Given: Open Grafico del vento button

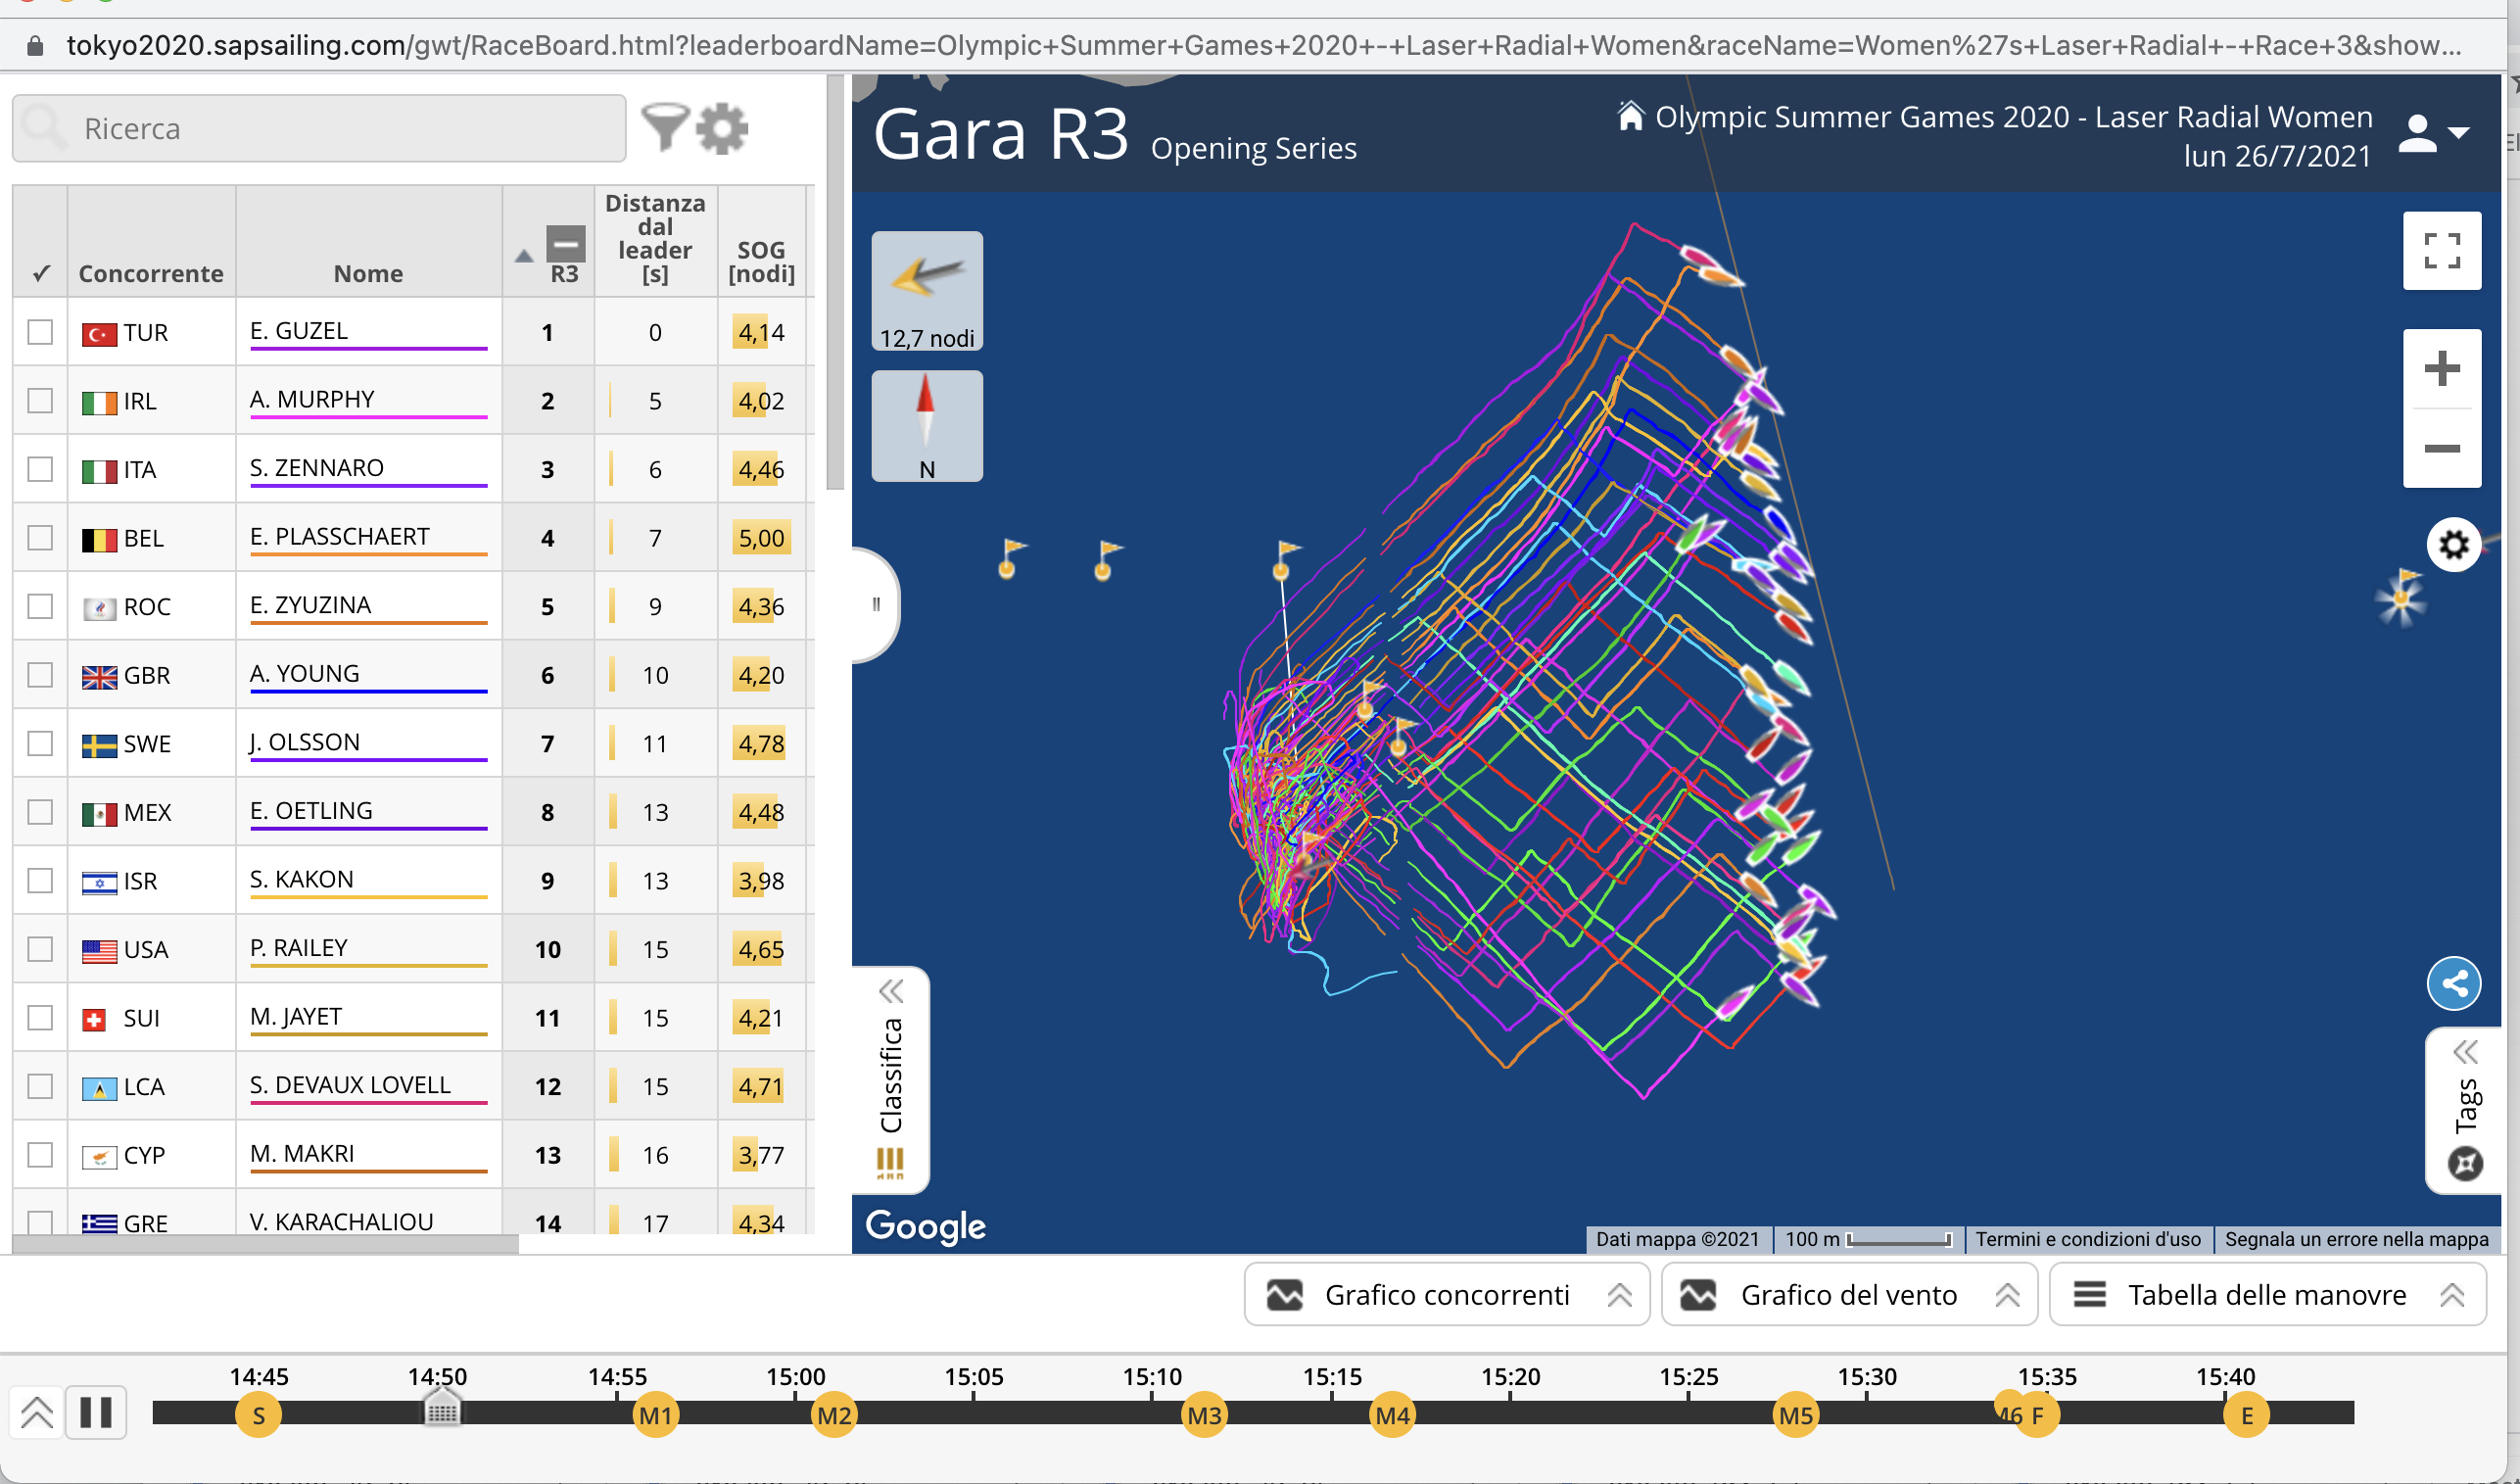Looking at the screenshot, I should (x=1849, y=1295).
